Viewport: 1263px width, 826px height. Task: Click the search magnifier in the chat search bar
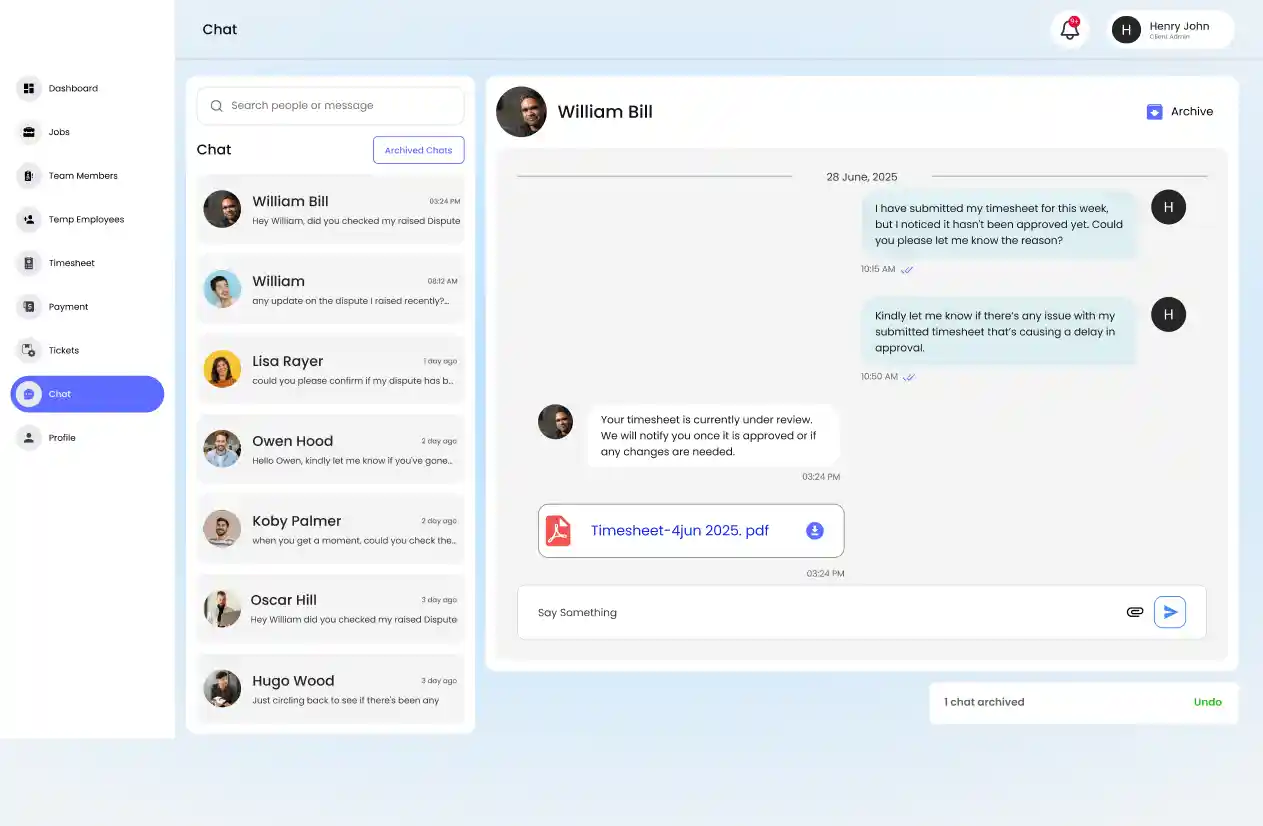coord(216,105)
